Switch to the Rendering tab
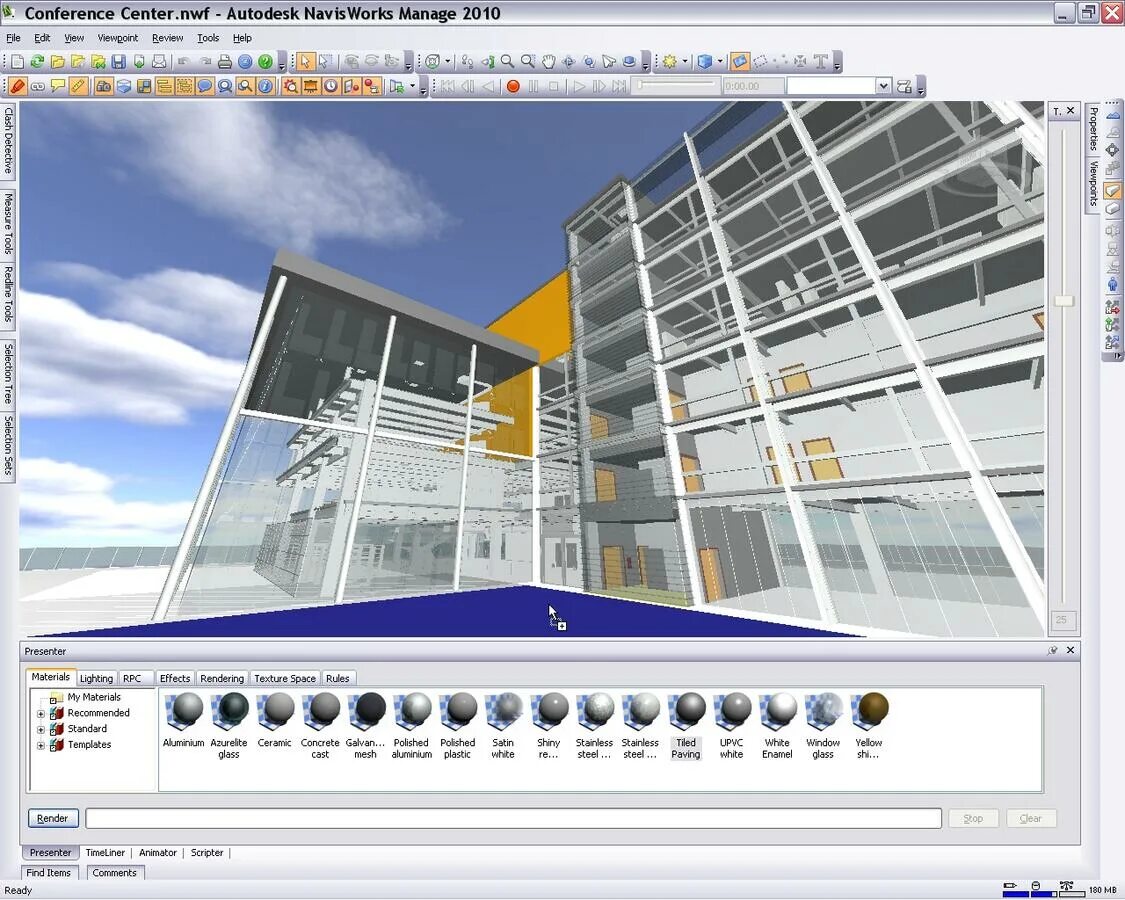This screenshot has height=900, width=1125. (222, 678)
